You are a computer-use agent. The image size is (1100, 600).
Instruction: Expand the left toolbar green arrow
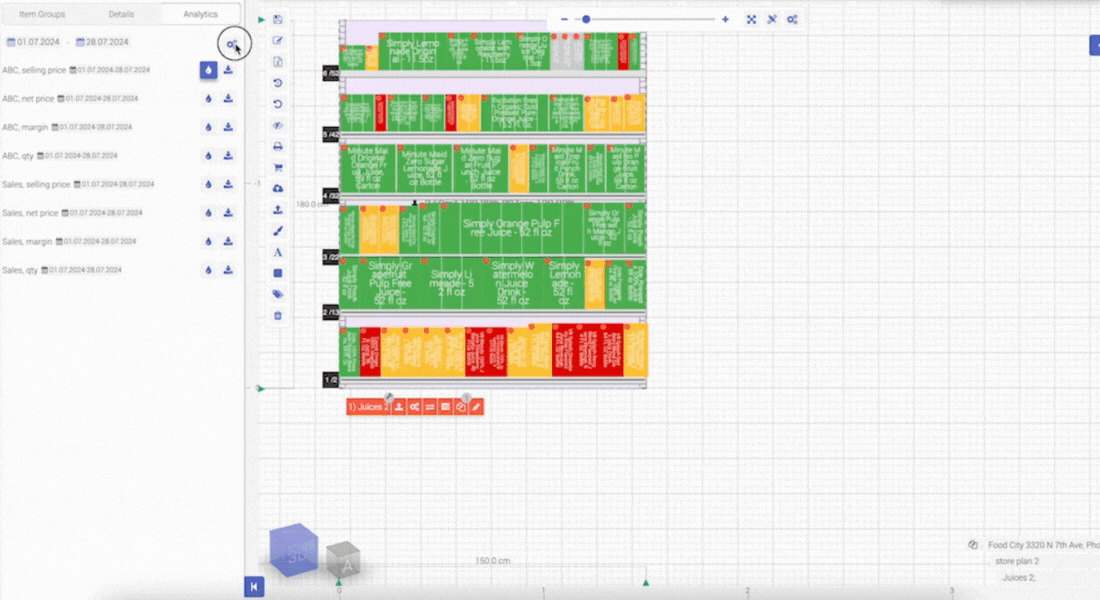pyautogui.click(x=261, y=20)
